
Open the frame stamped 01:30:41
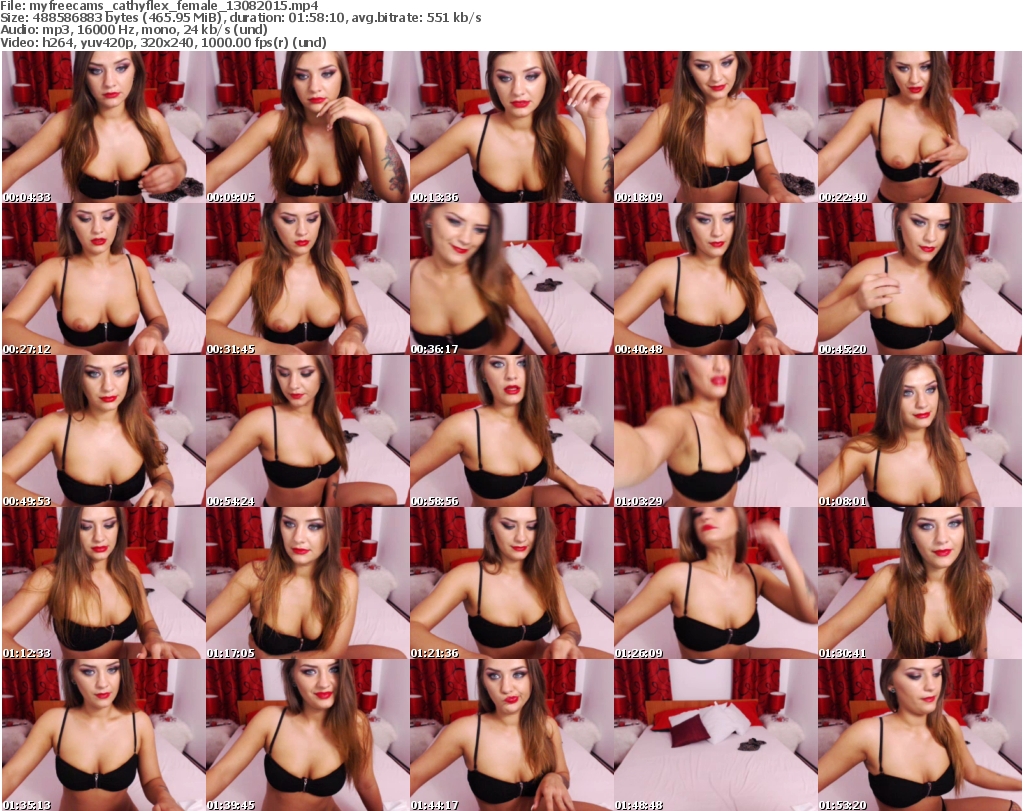(x=920, y=583)
